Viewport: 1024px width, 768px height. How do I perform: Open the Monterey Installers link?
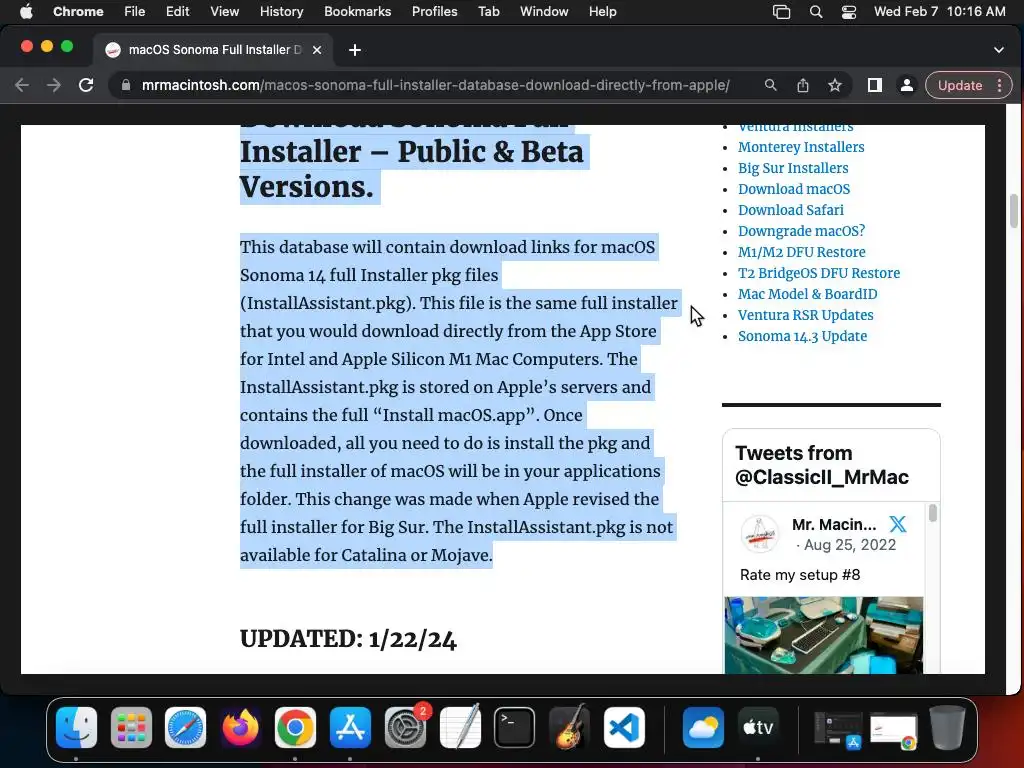point(801,148)
